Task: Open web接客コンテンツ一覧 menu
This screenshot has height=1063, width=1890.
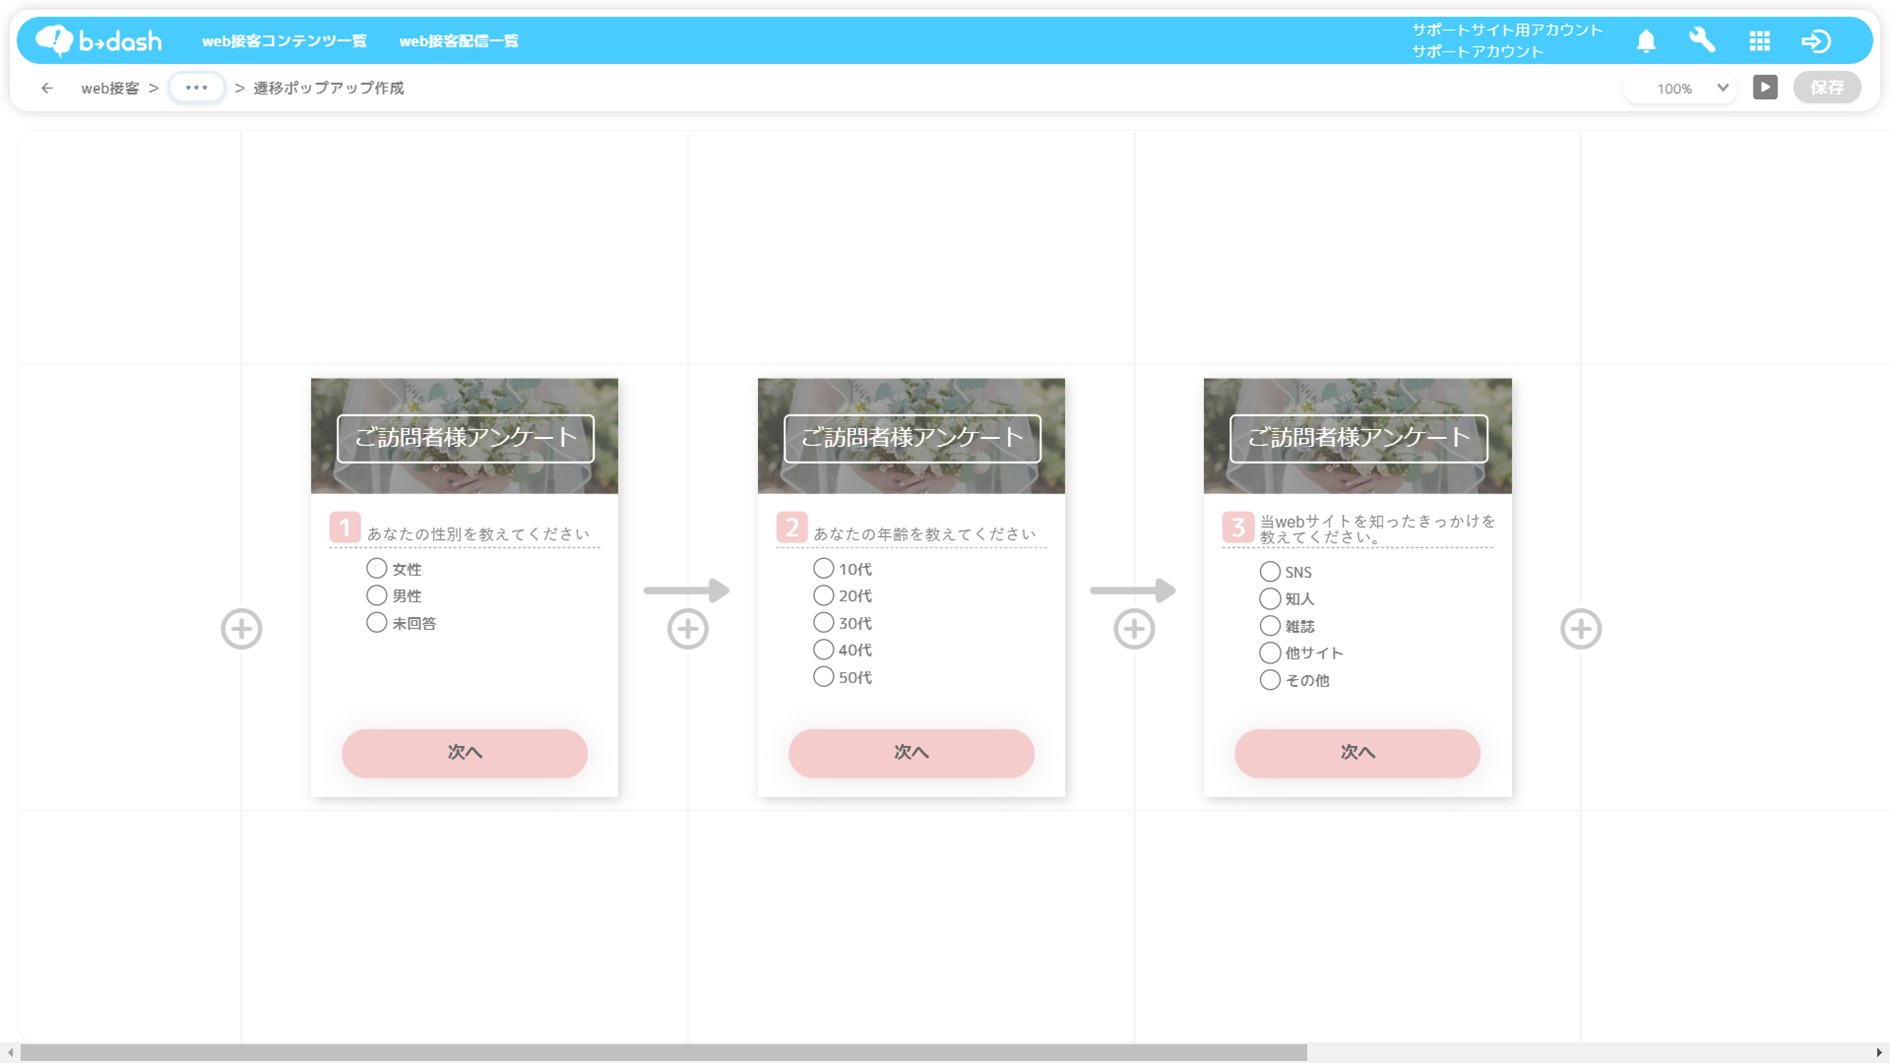Action: point(284,41)
